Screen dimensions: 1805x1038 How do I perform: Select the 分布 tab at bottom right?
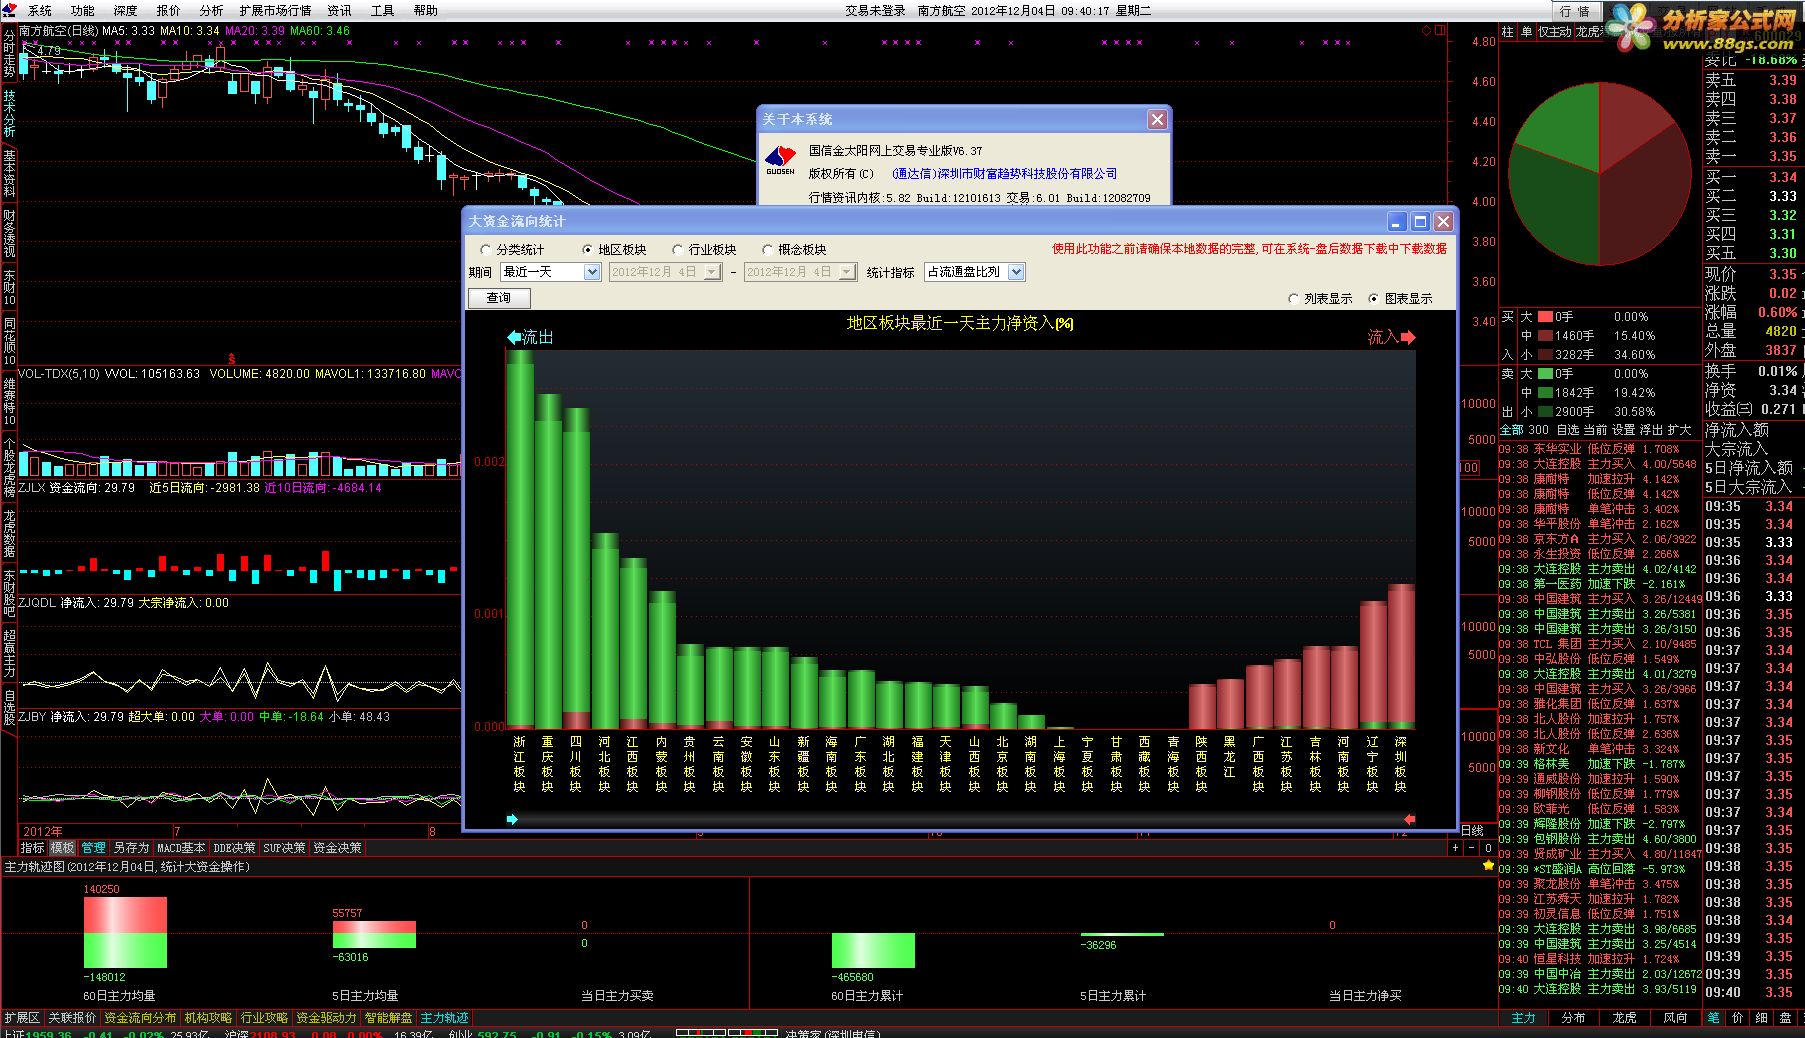pos(1573,1017)
